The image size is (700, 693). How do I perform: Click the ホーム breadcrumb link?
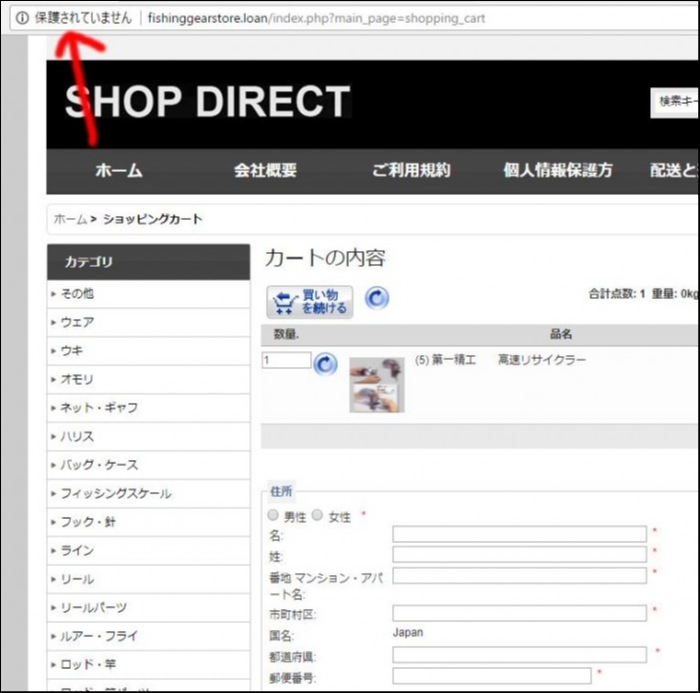[70, 219]
